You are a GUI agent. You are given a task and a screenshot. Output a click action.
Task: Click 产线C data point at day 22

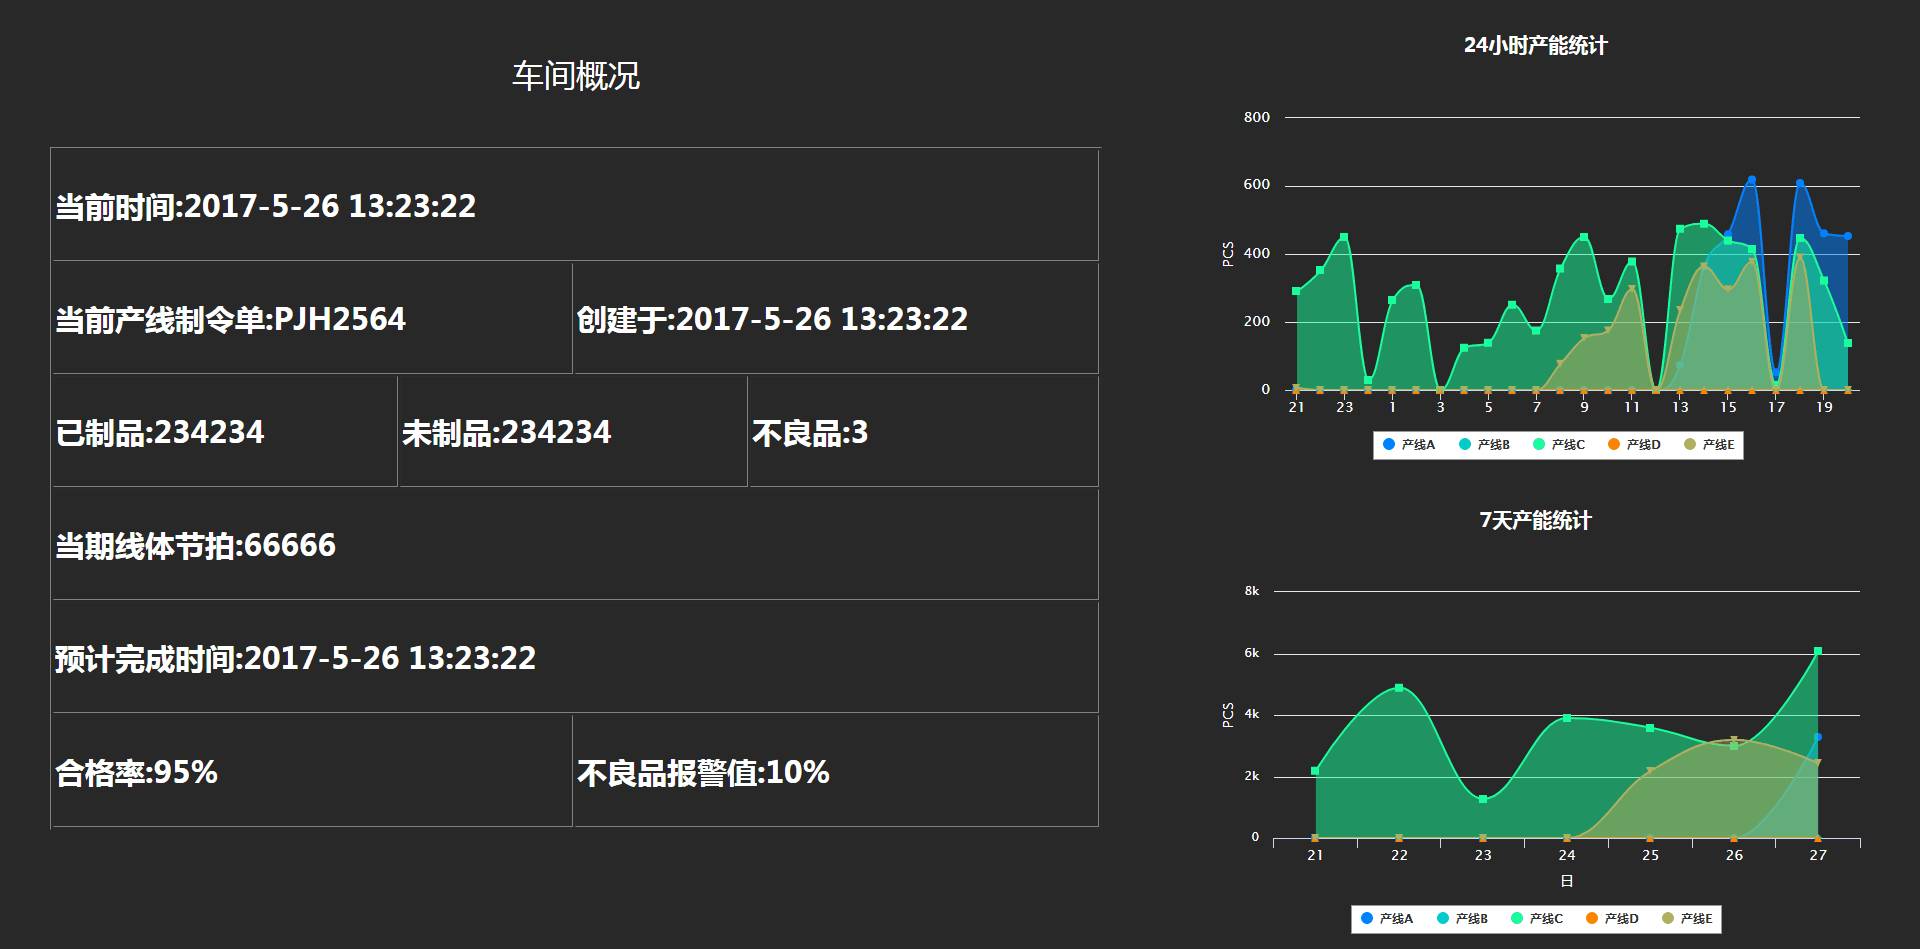(1399, 688)
